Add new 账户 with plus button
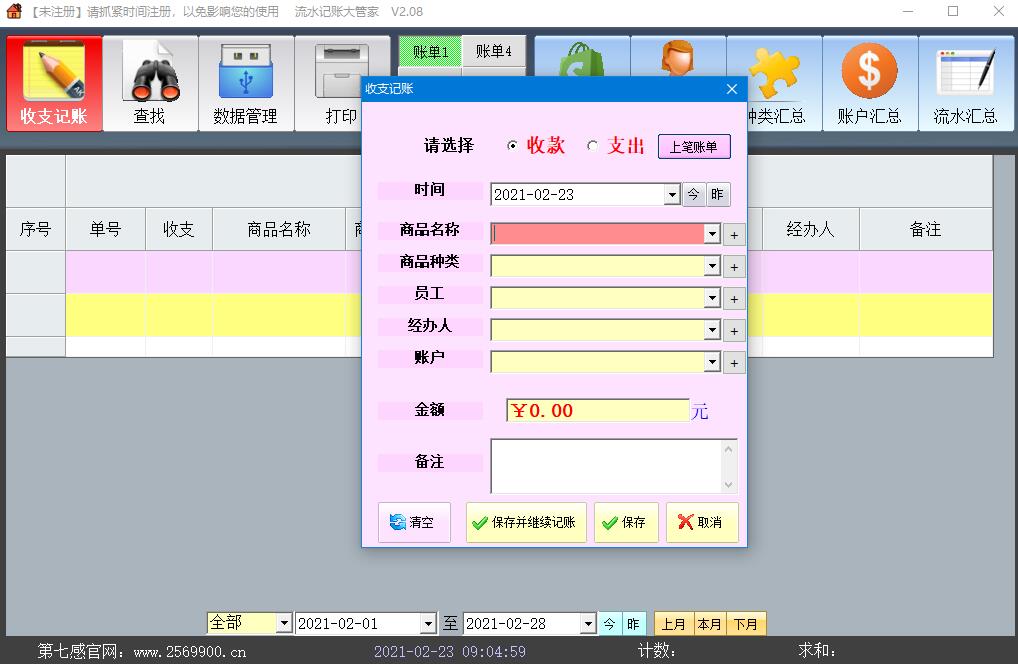This screenshot has width=1018, height=664. click(734, 363)
